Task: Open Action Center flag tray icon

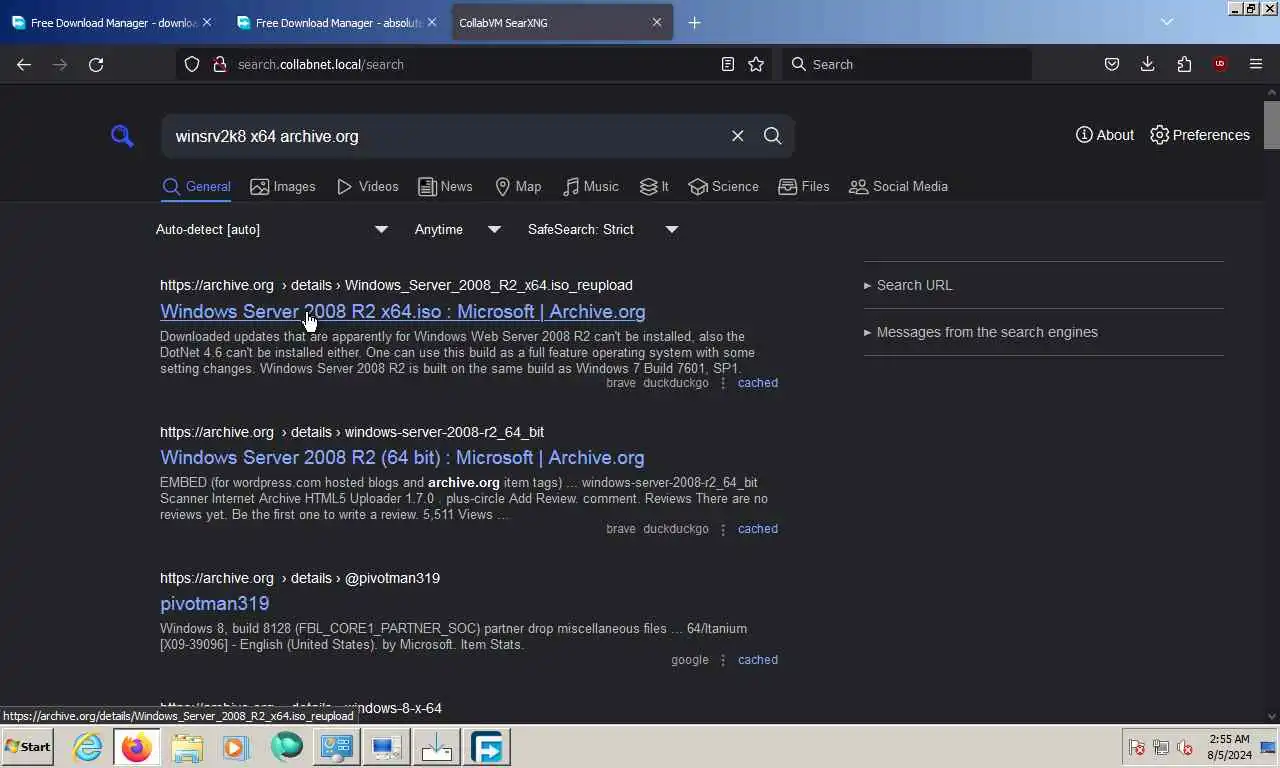Action: (1137, 747)
